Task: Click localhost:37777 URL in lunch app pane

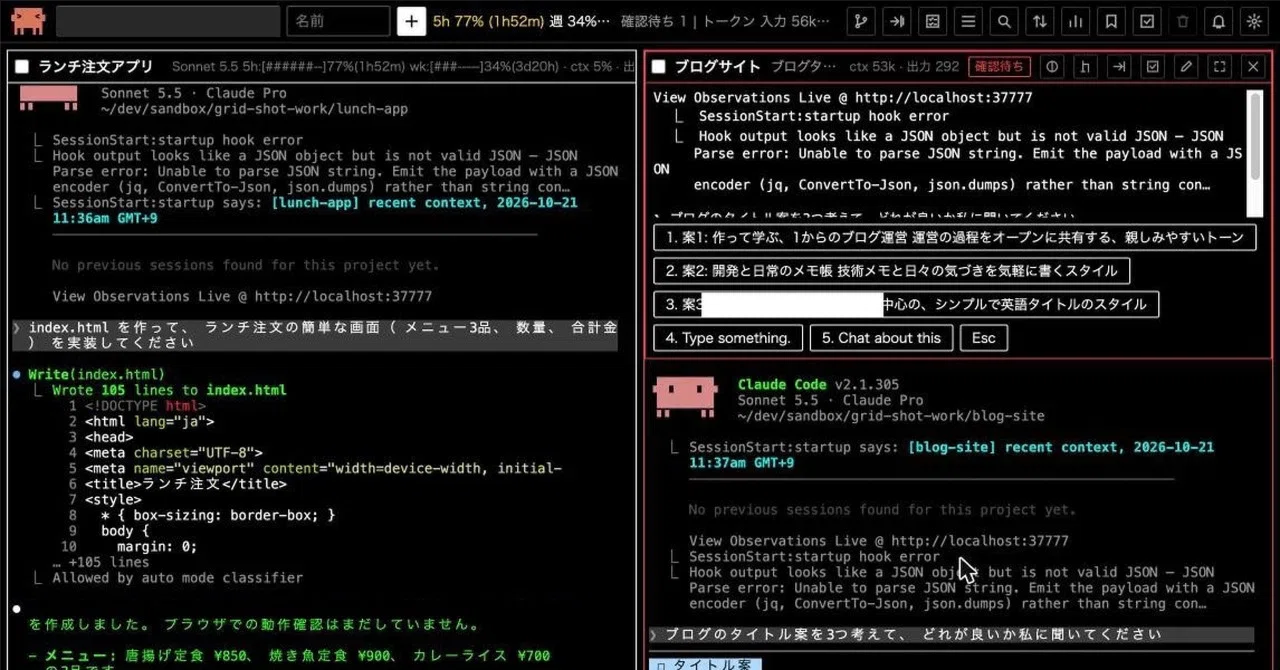Action: tap(343, 297)
